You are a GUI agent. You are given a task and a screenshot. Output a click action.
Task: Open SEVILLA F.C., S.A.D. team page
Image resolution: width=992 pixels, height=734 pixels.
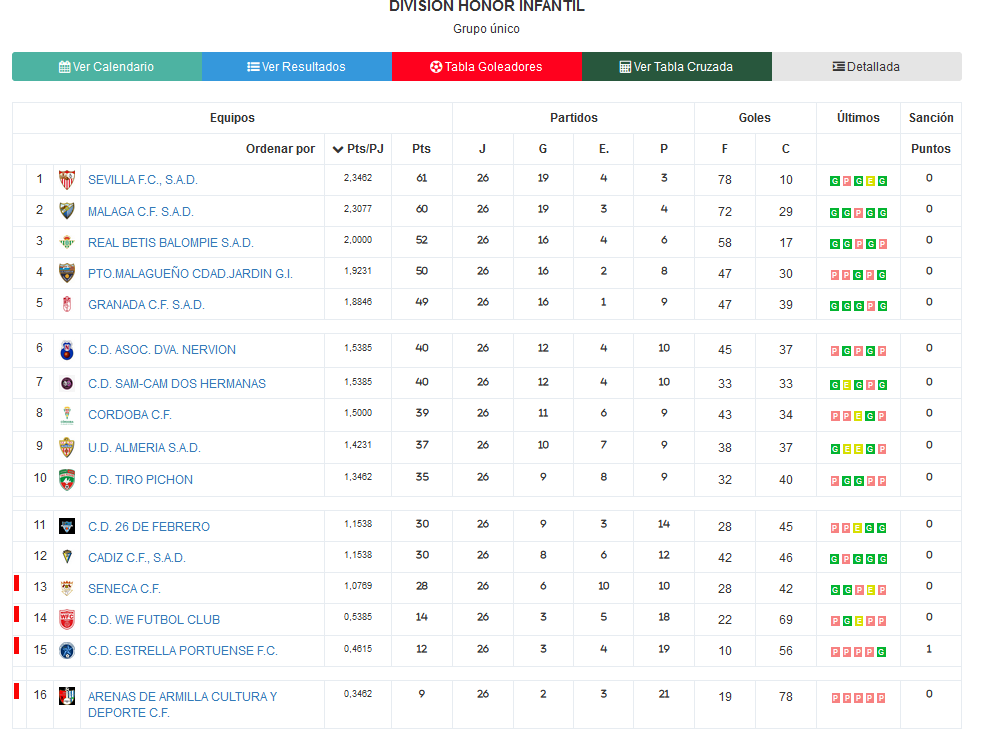click(143, 180)
